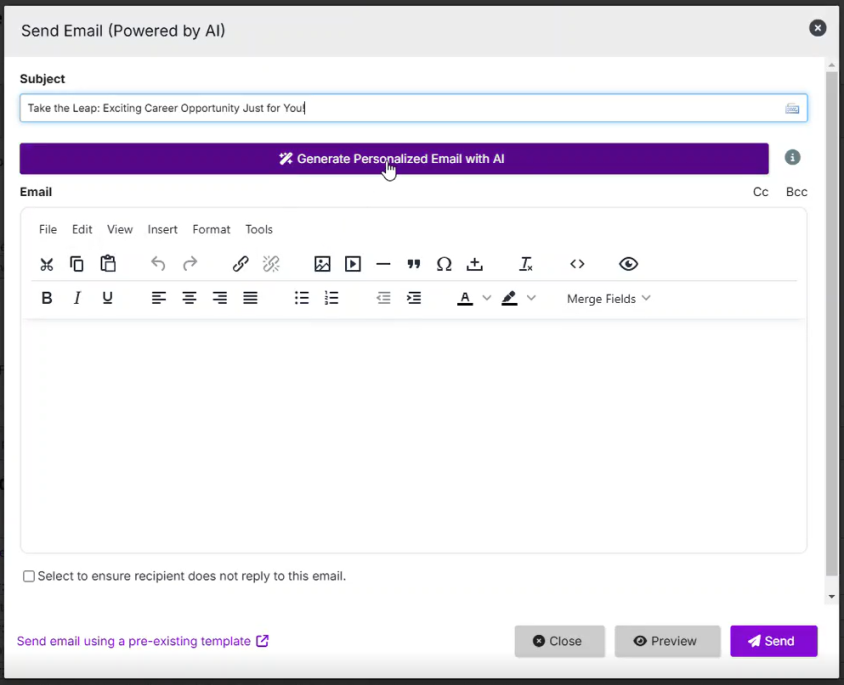The width and height of the screenshot is (844, 685).
Task: Click inside the email body editor
Action: tap(413, 435)
